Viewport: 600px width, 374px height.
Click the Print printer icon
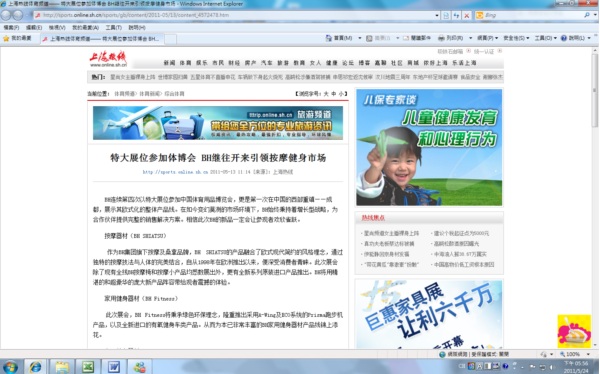[441, 38]
